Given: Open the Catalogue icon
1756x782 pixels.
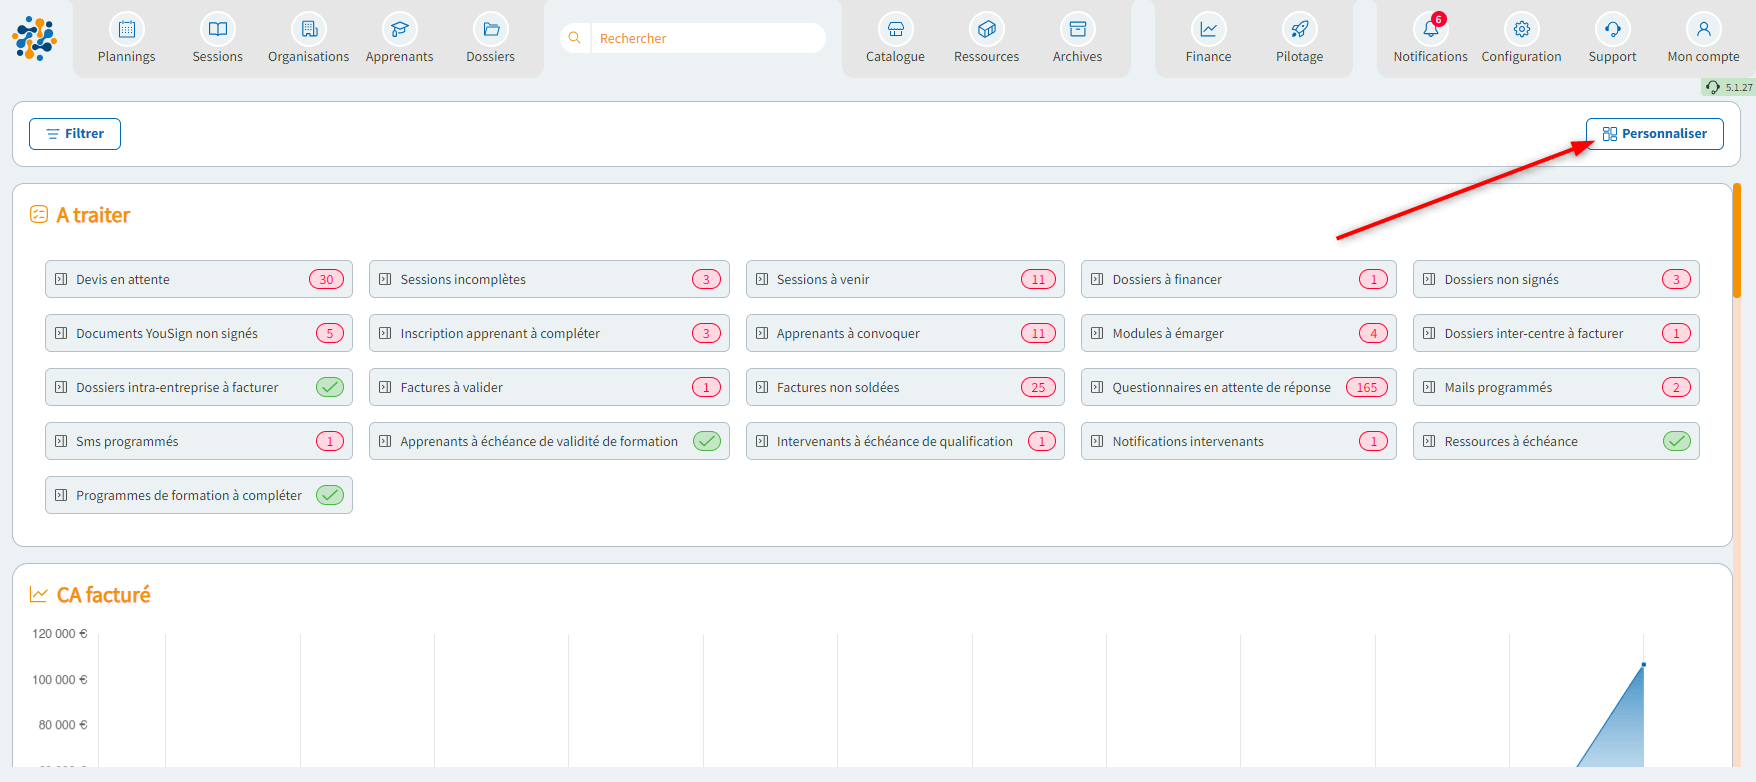Looking at the screenshot, I should pyautogui.click(x=895, y=30).
